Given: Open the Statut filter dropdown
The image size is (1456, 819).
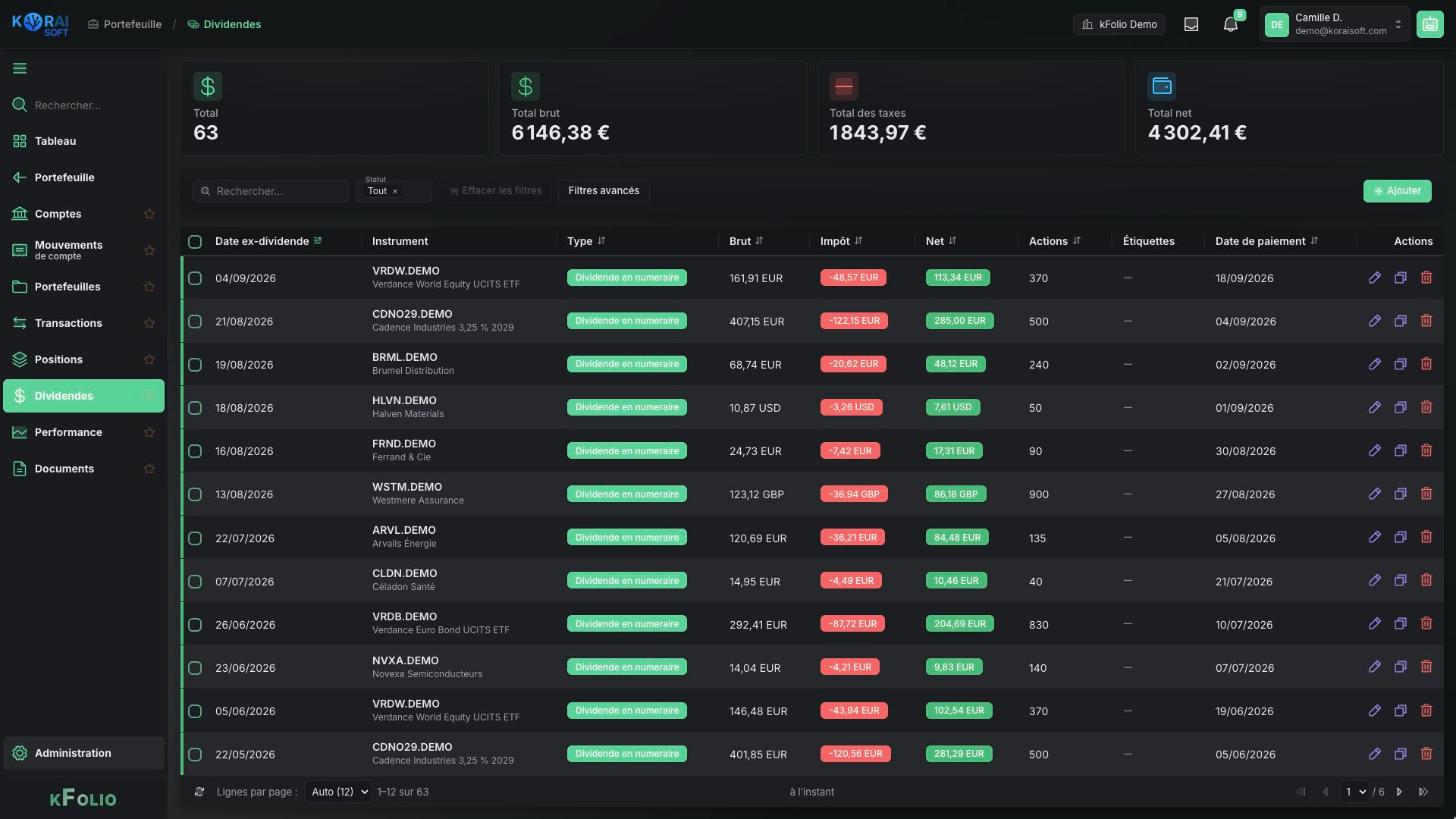Looking at the screenshot, I should point(393,191).
